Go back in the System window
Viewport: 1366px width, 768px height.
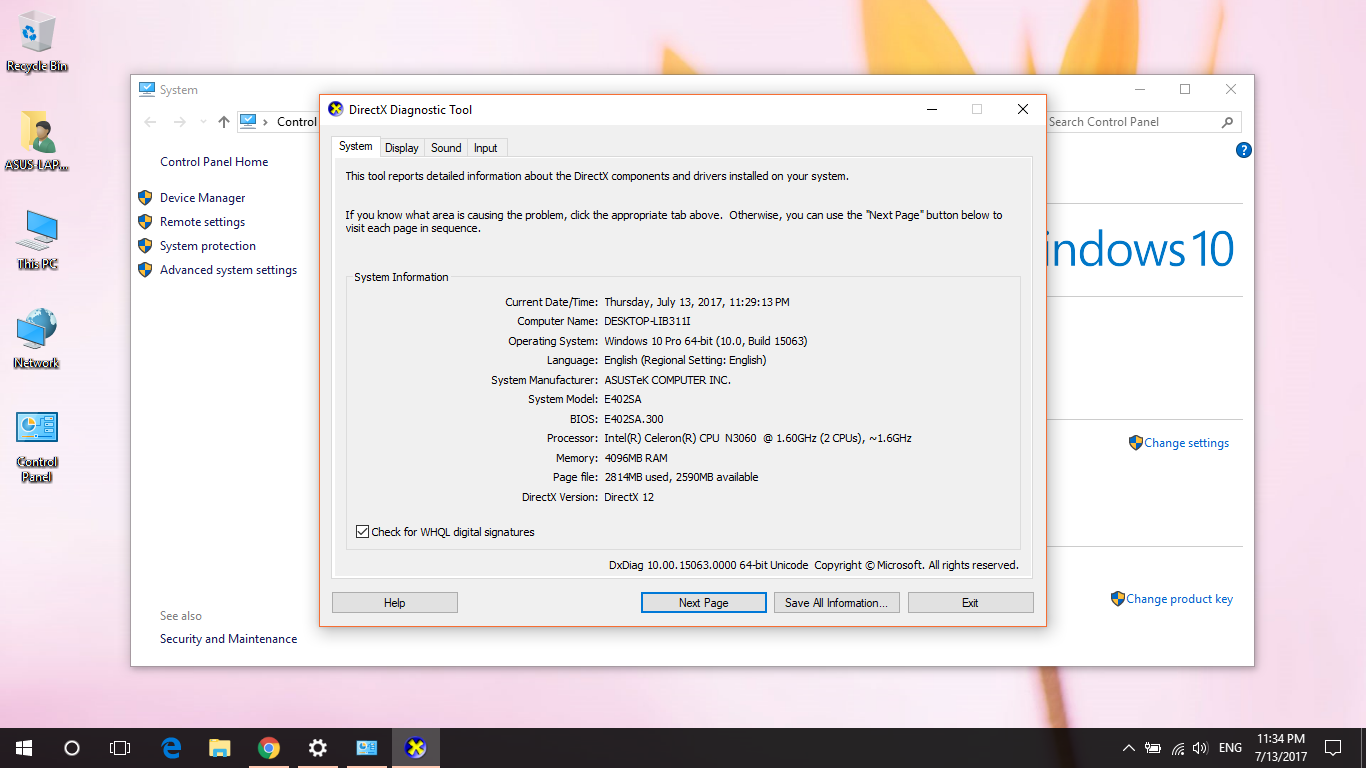coord(150,122)
